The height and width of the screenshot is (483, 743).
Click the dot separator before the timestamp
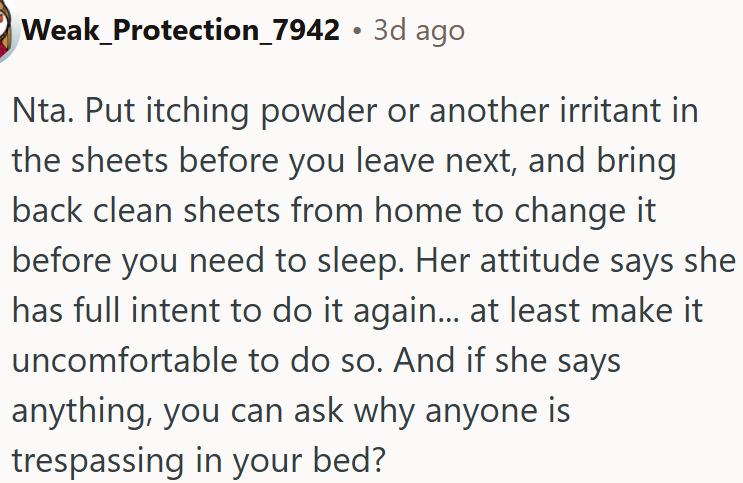click(x=357, y=31)
